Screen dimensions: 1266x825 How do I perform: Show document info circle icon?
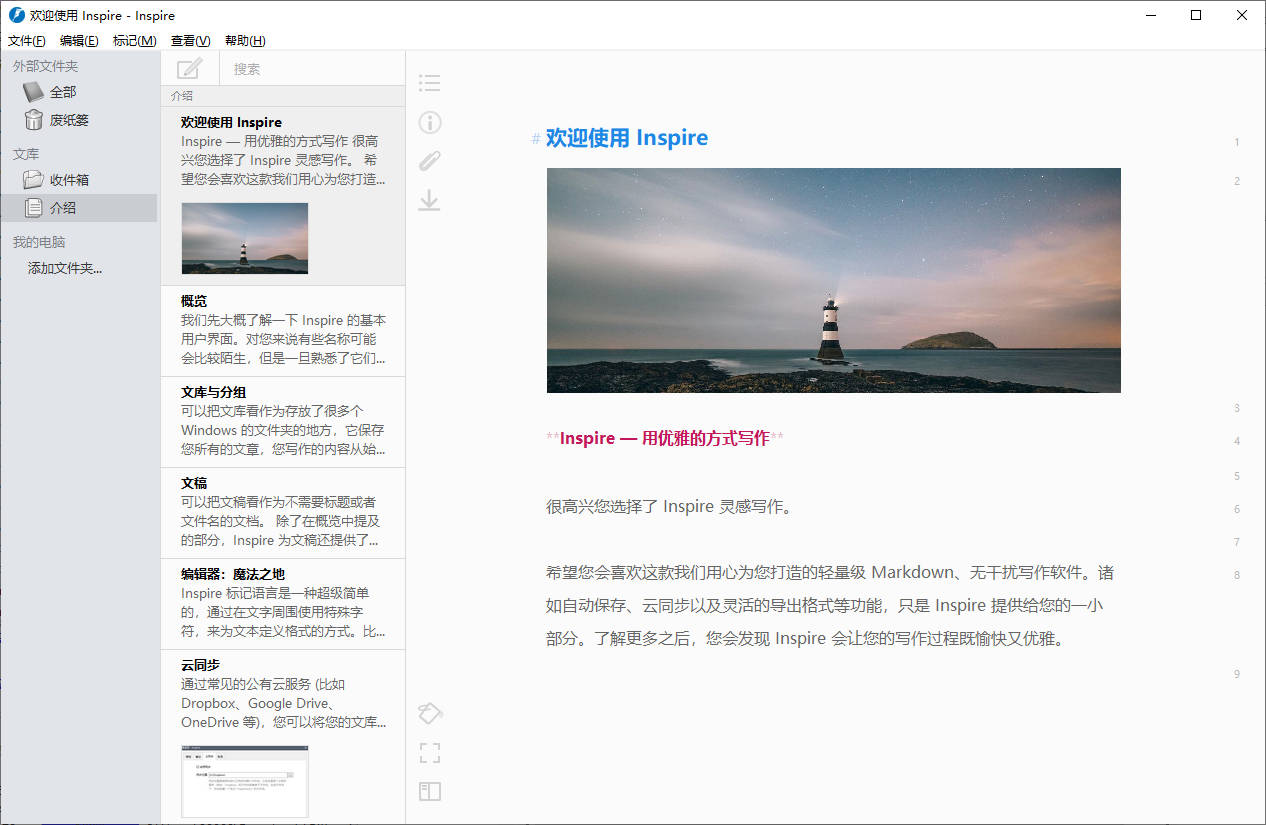click(x=430, y=122)
